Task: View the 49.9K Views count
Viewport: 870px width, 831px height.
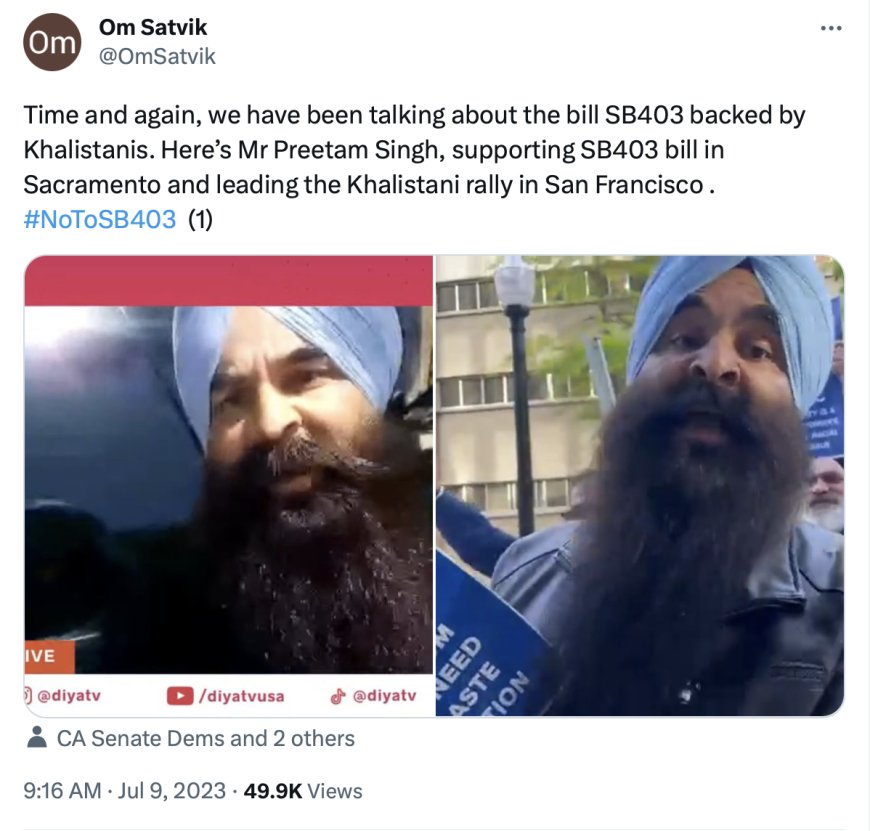Action: tap(303, 791)
